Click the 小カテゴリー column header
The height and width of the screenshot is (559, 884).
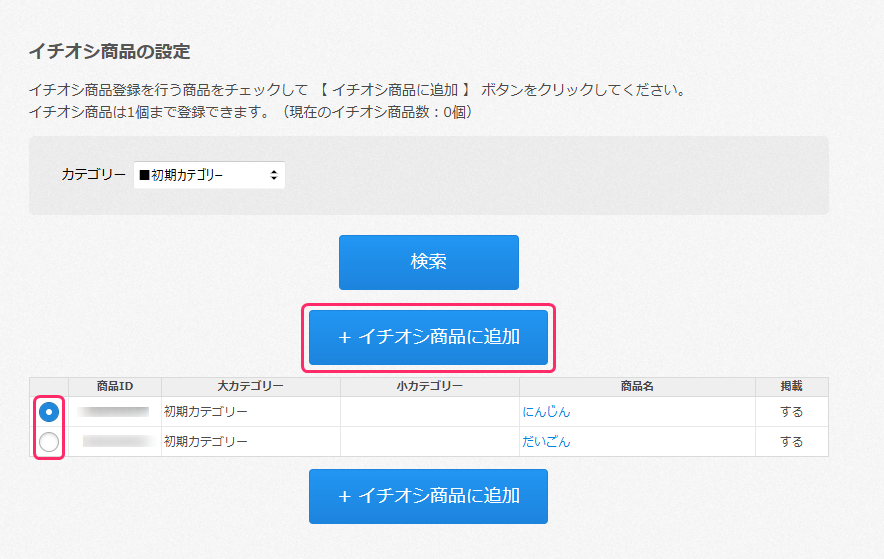point(430,386)
